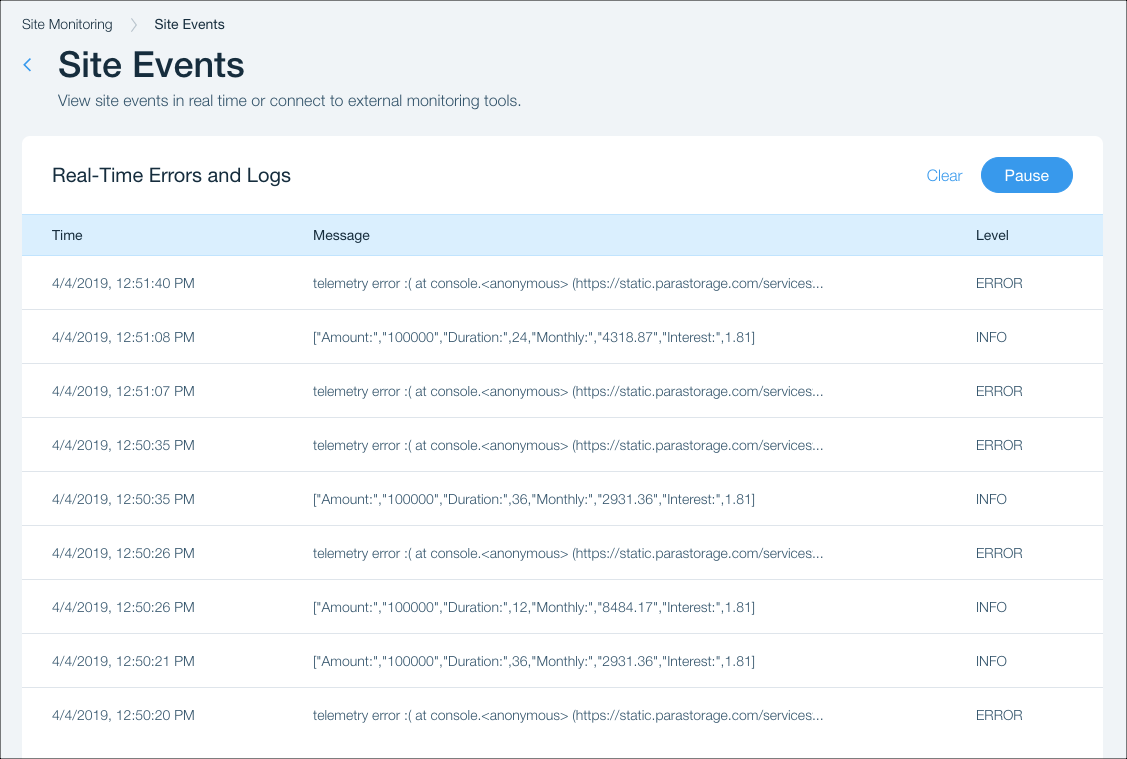1127x759 pixels.
Task: Click the ERROR level of the 12:50:20 PM entry
Action: click(999, 715)
